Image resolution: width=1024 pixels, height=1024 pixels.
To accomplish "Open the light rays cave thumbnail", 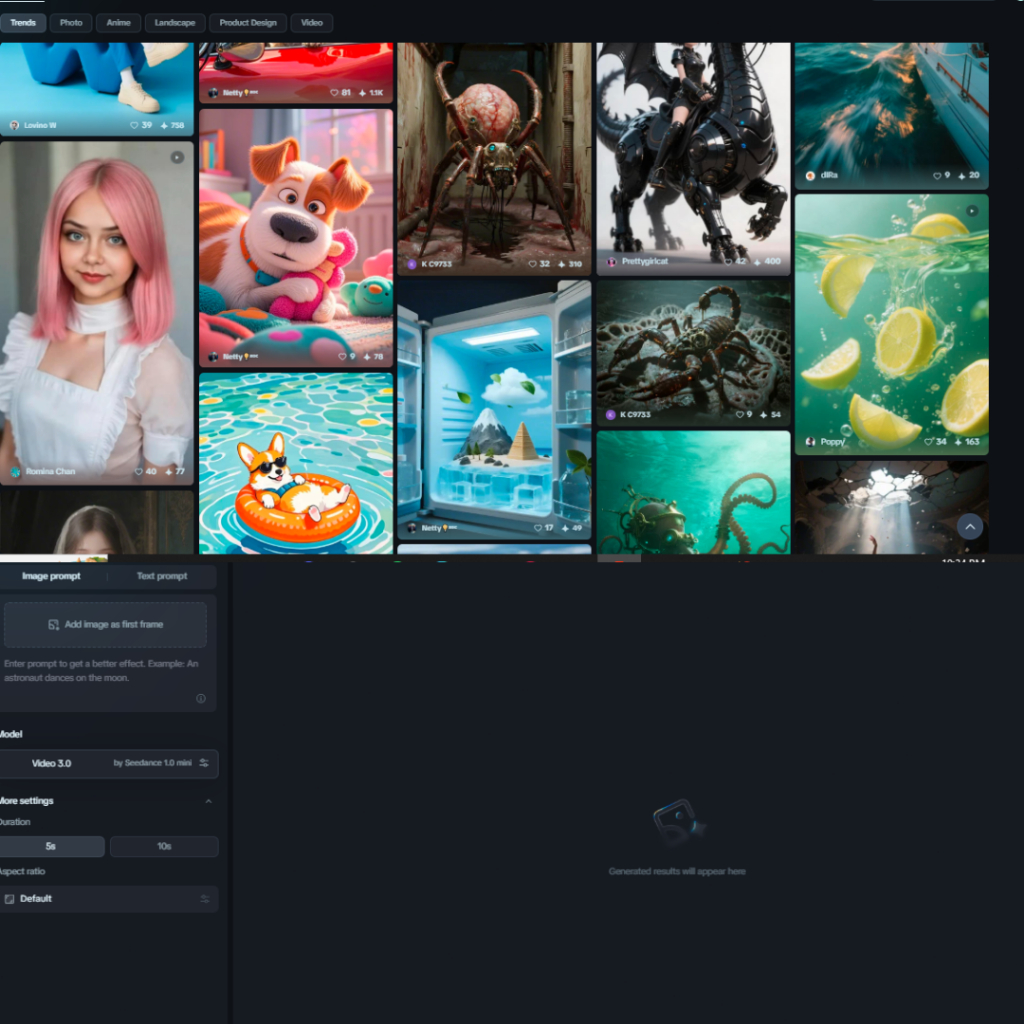I will coord(891,507).
